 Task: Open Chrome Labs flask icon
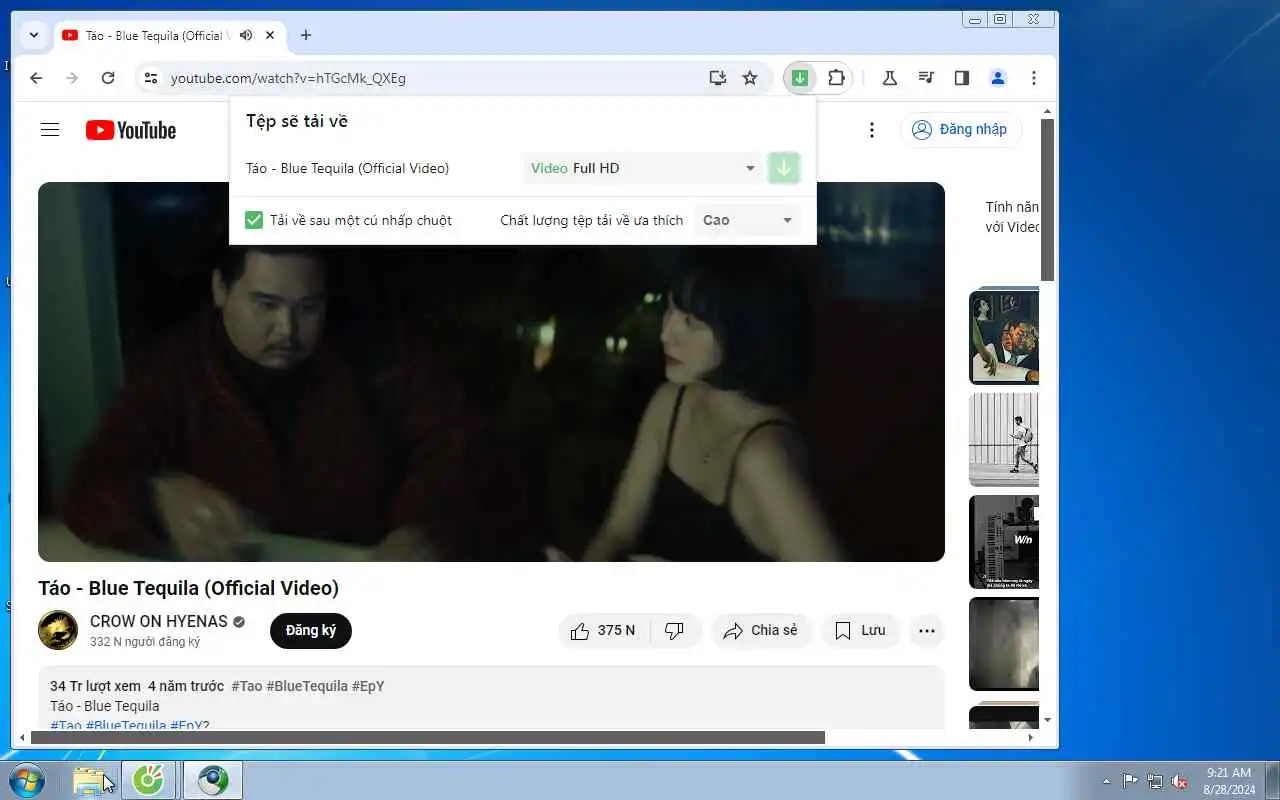(x=889, y=78)
